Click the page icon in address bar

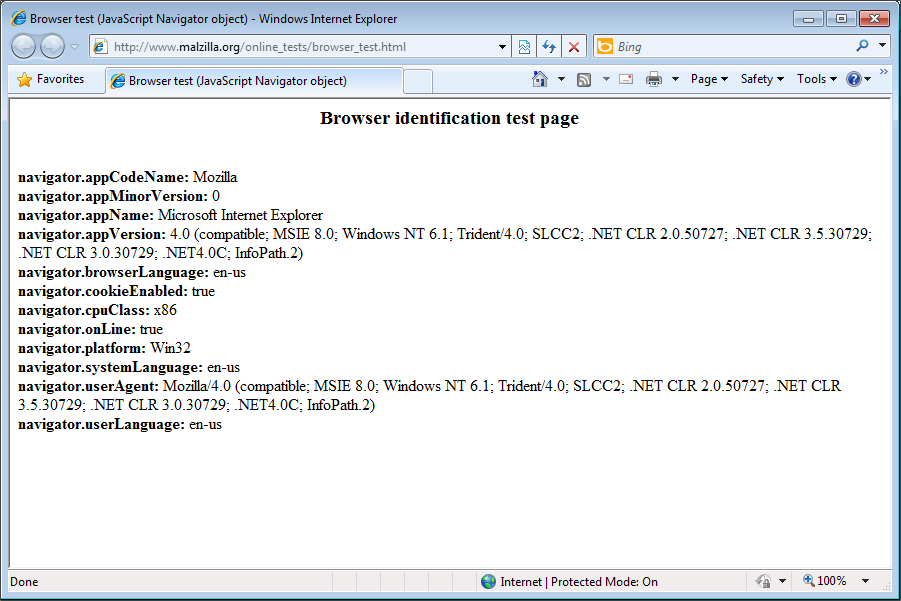coord(100,47)
